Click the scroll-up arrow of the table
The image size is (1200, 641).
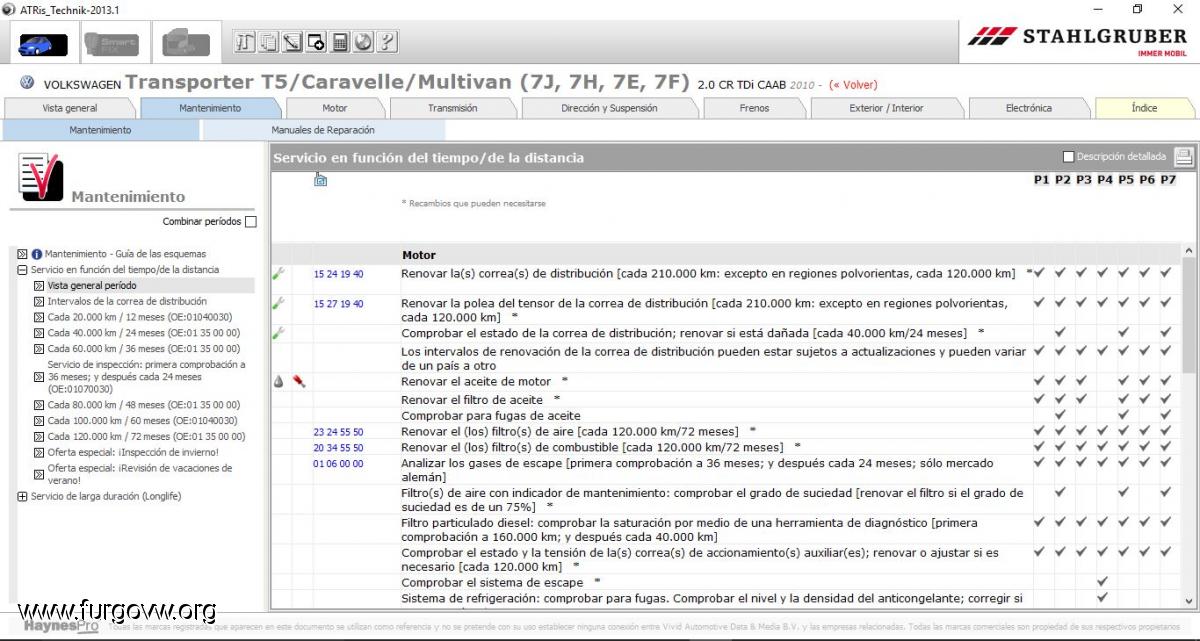1189,251
